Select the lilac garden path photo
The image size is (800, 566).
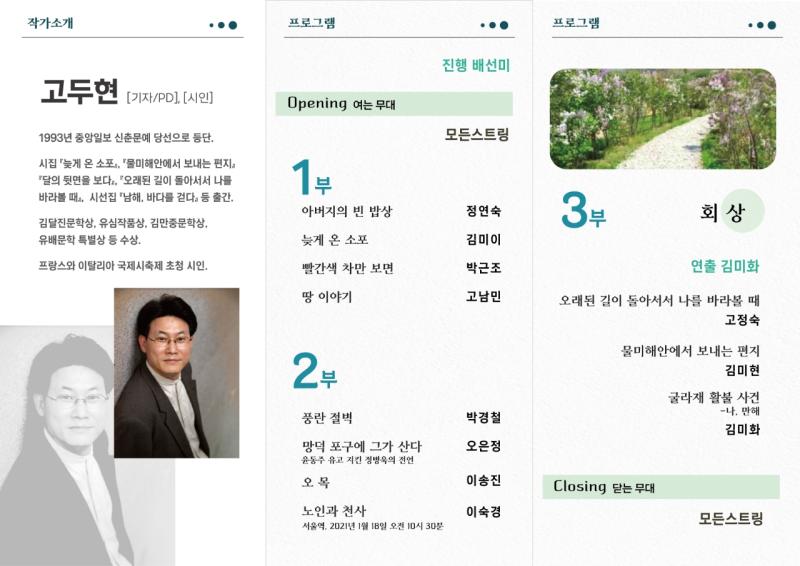[662, 118]
